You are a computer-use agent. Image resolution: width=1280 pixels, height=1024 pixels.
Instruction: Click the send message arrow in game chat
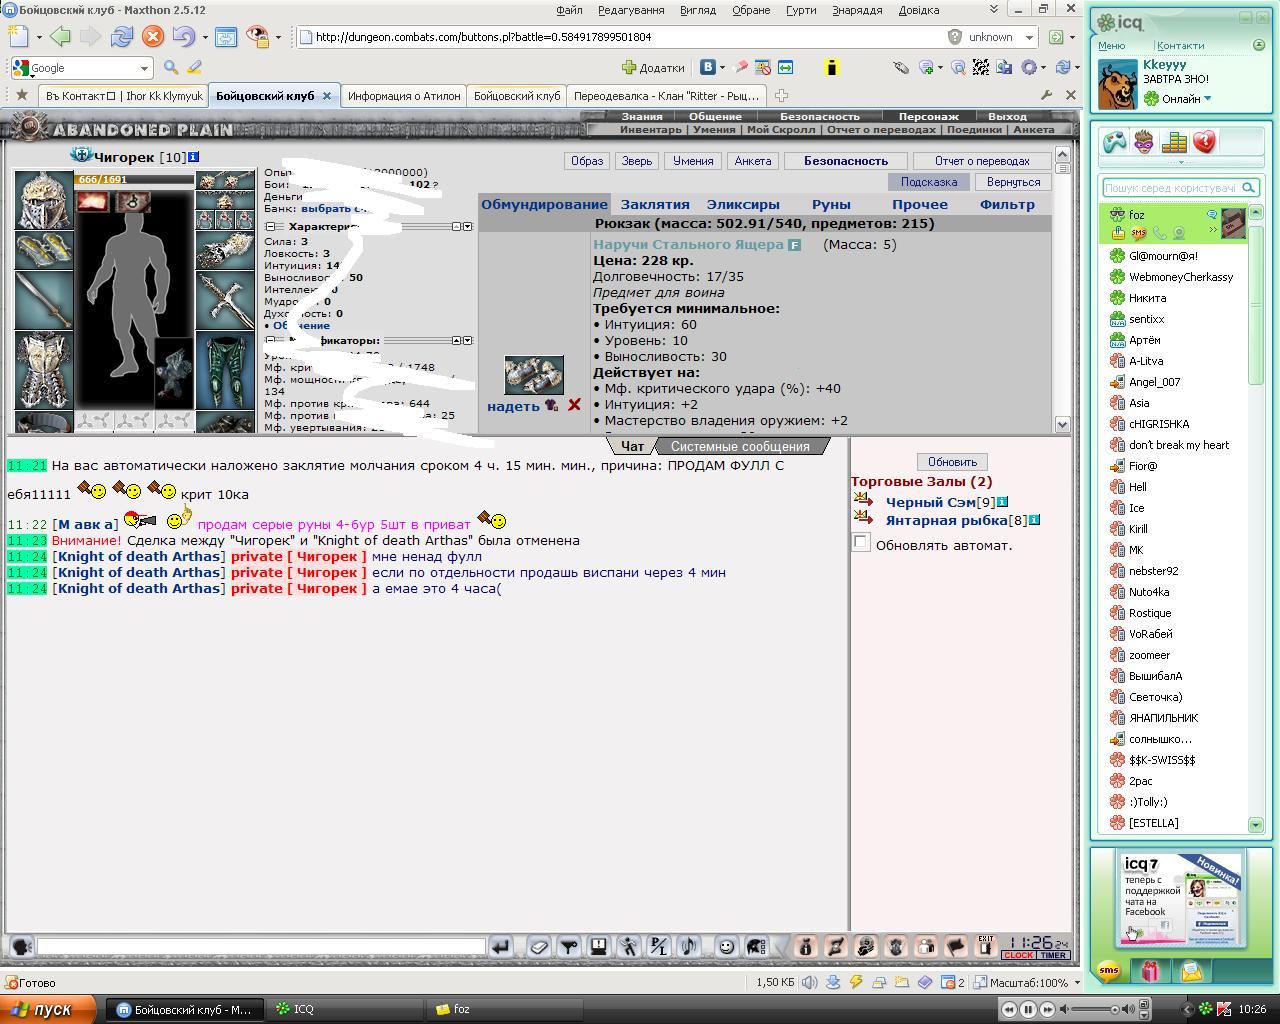point(501,946)
